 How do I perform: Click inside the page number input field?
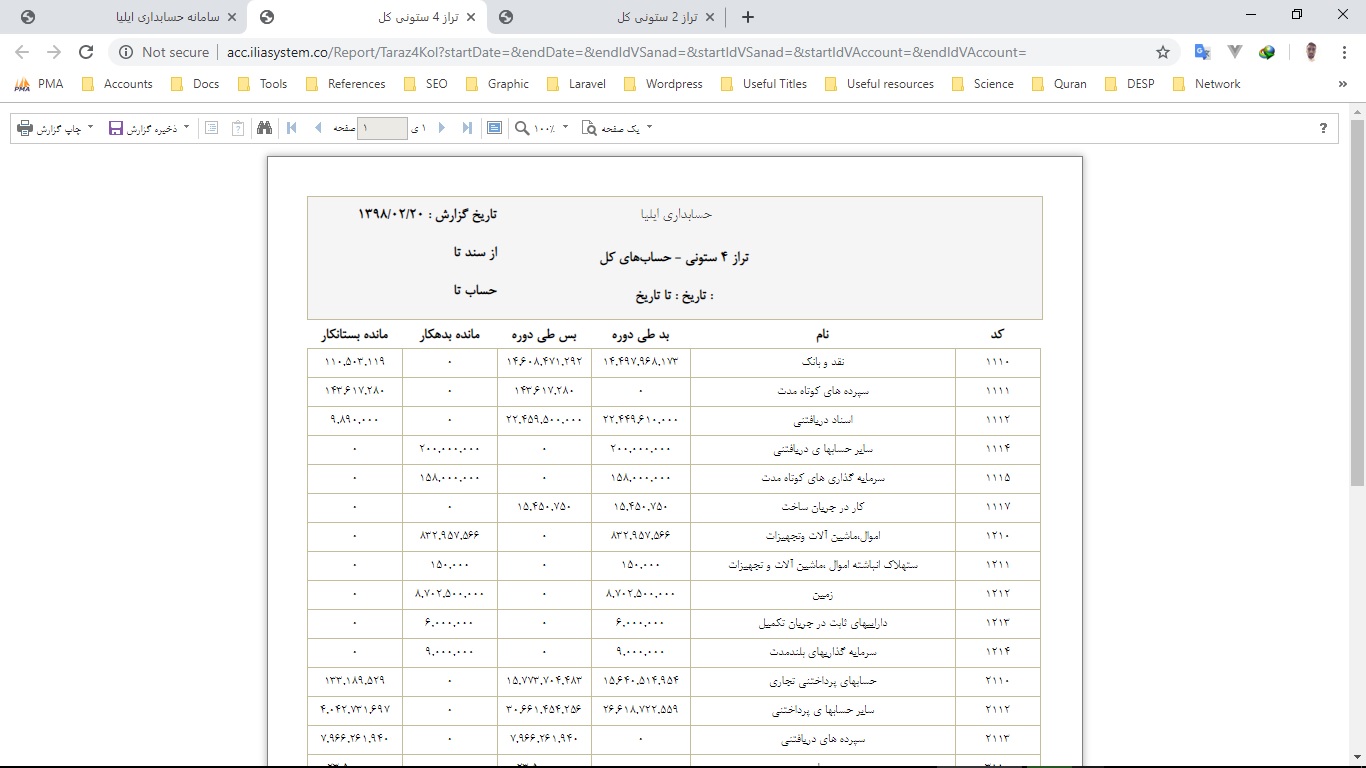coord(381,128)
